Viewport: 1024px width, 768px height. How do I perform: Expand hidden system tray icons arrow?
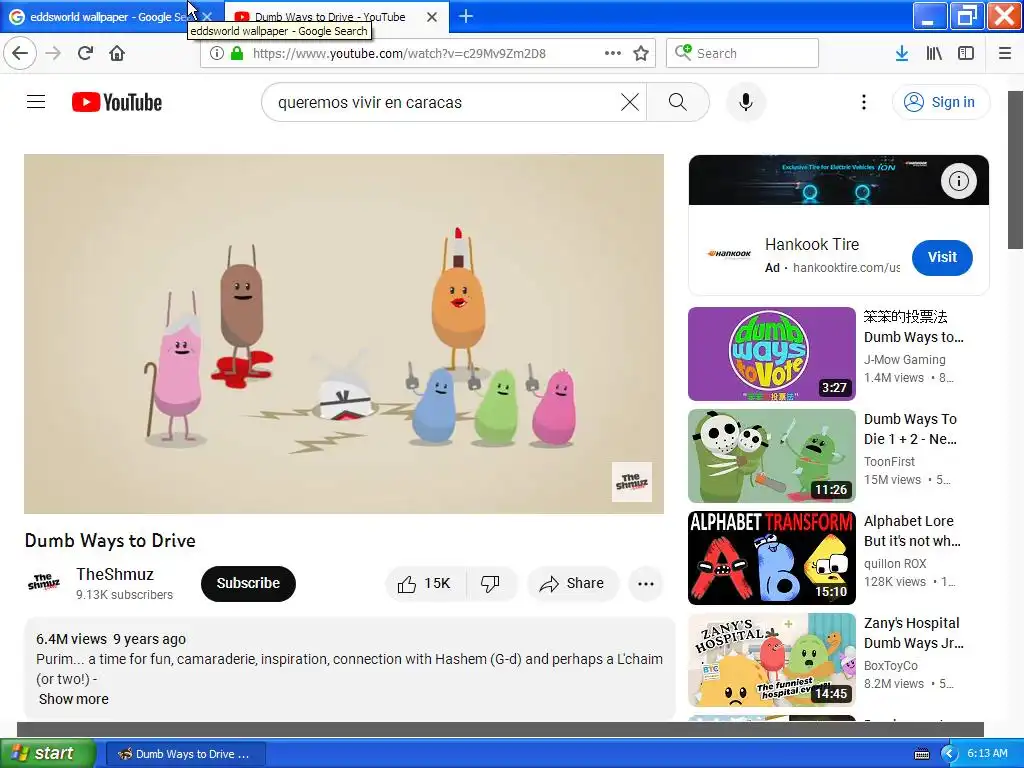coord(949,754)
